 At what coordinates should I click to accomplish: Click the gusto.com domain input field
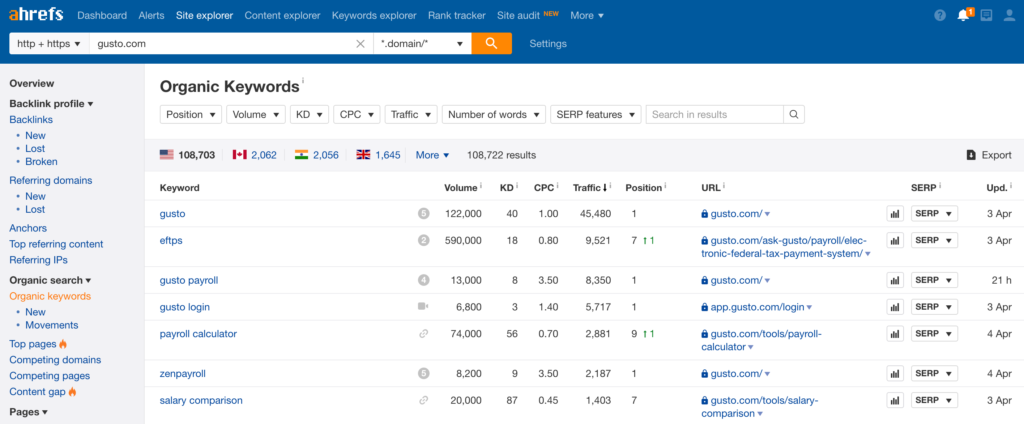click(222, 44)
